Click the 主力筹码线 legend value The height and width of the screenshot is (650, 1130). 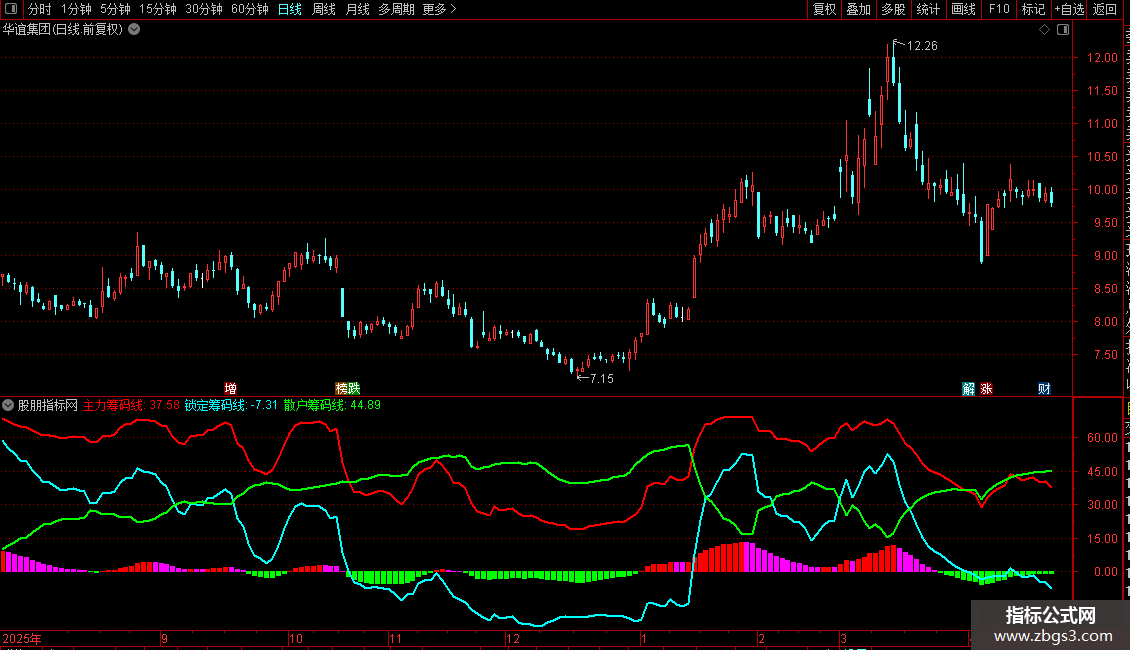131,405
